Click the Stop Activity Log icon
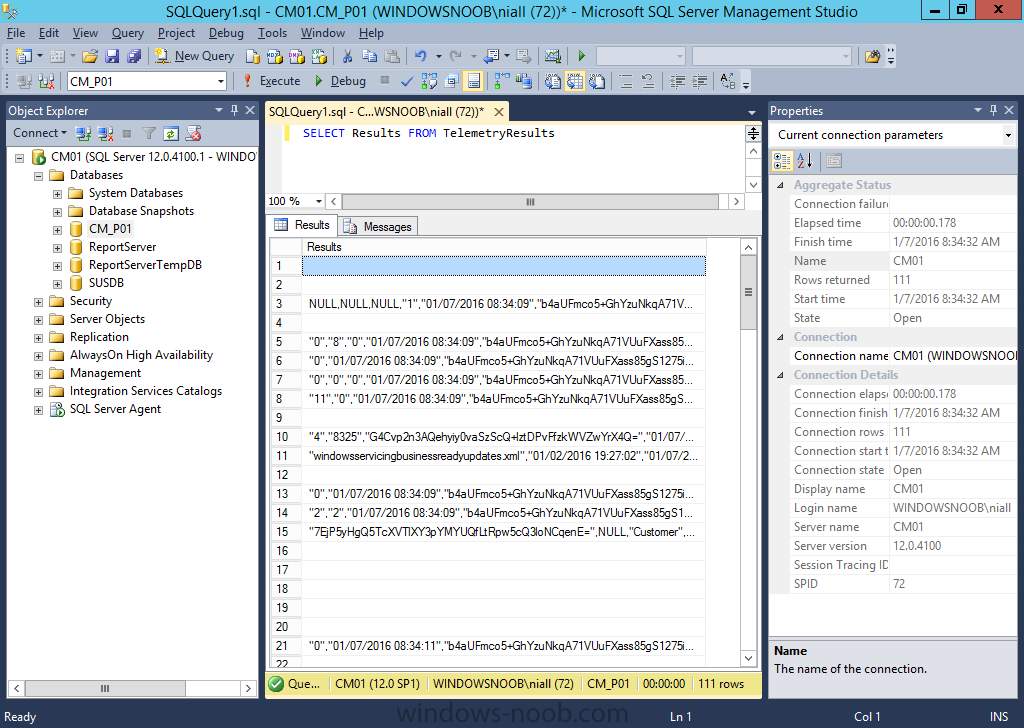This screenshot has width=1024, height=728. pyautogui.click(x=193, y=134)
